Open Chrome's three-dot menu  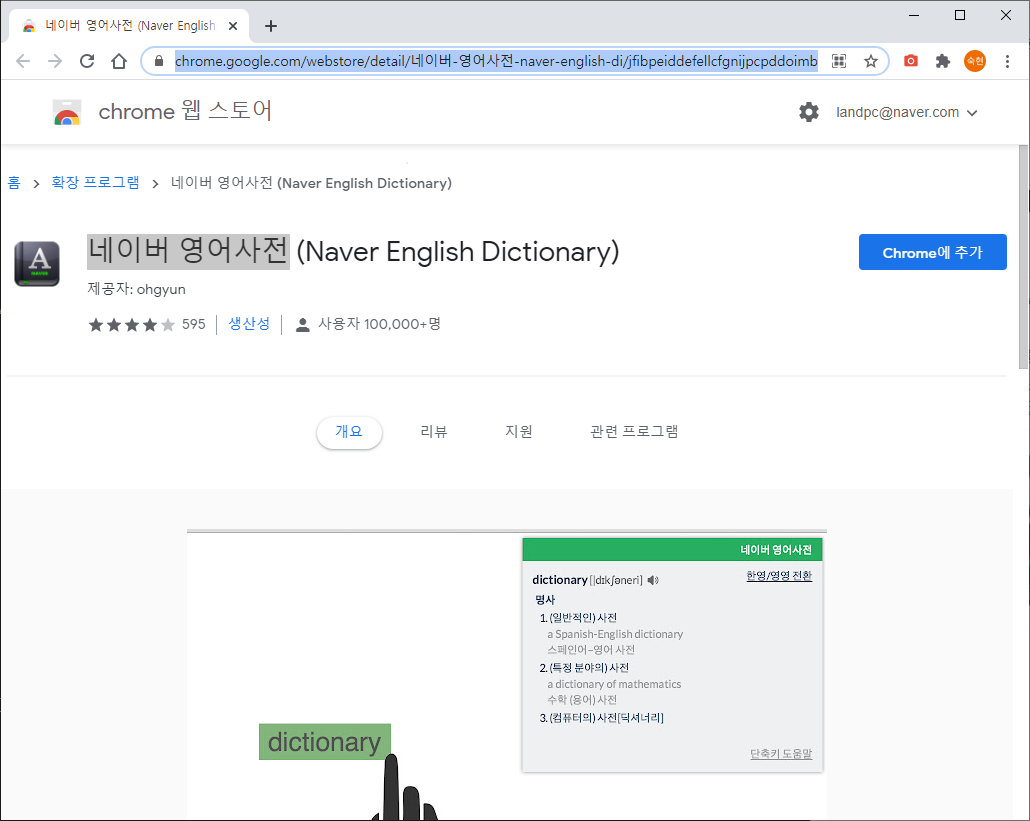1007,61
